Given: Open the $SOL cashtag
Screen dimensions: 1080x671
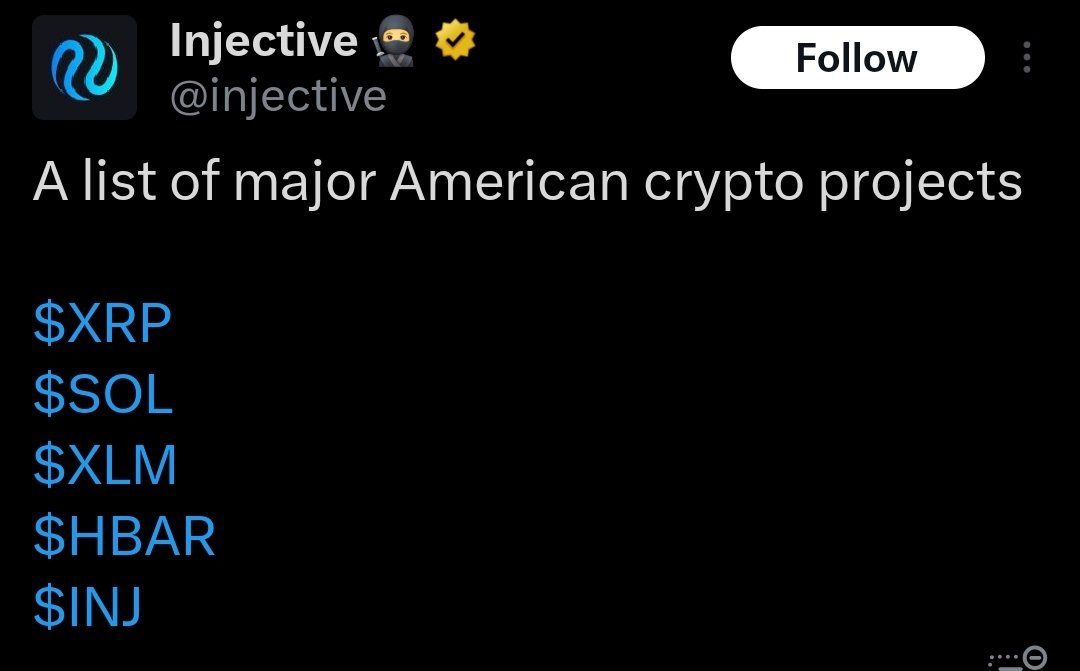Looking at the screenshot, I should click(103, 394).
